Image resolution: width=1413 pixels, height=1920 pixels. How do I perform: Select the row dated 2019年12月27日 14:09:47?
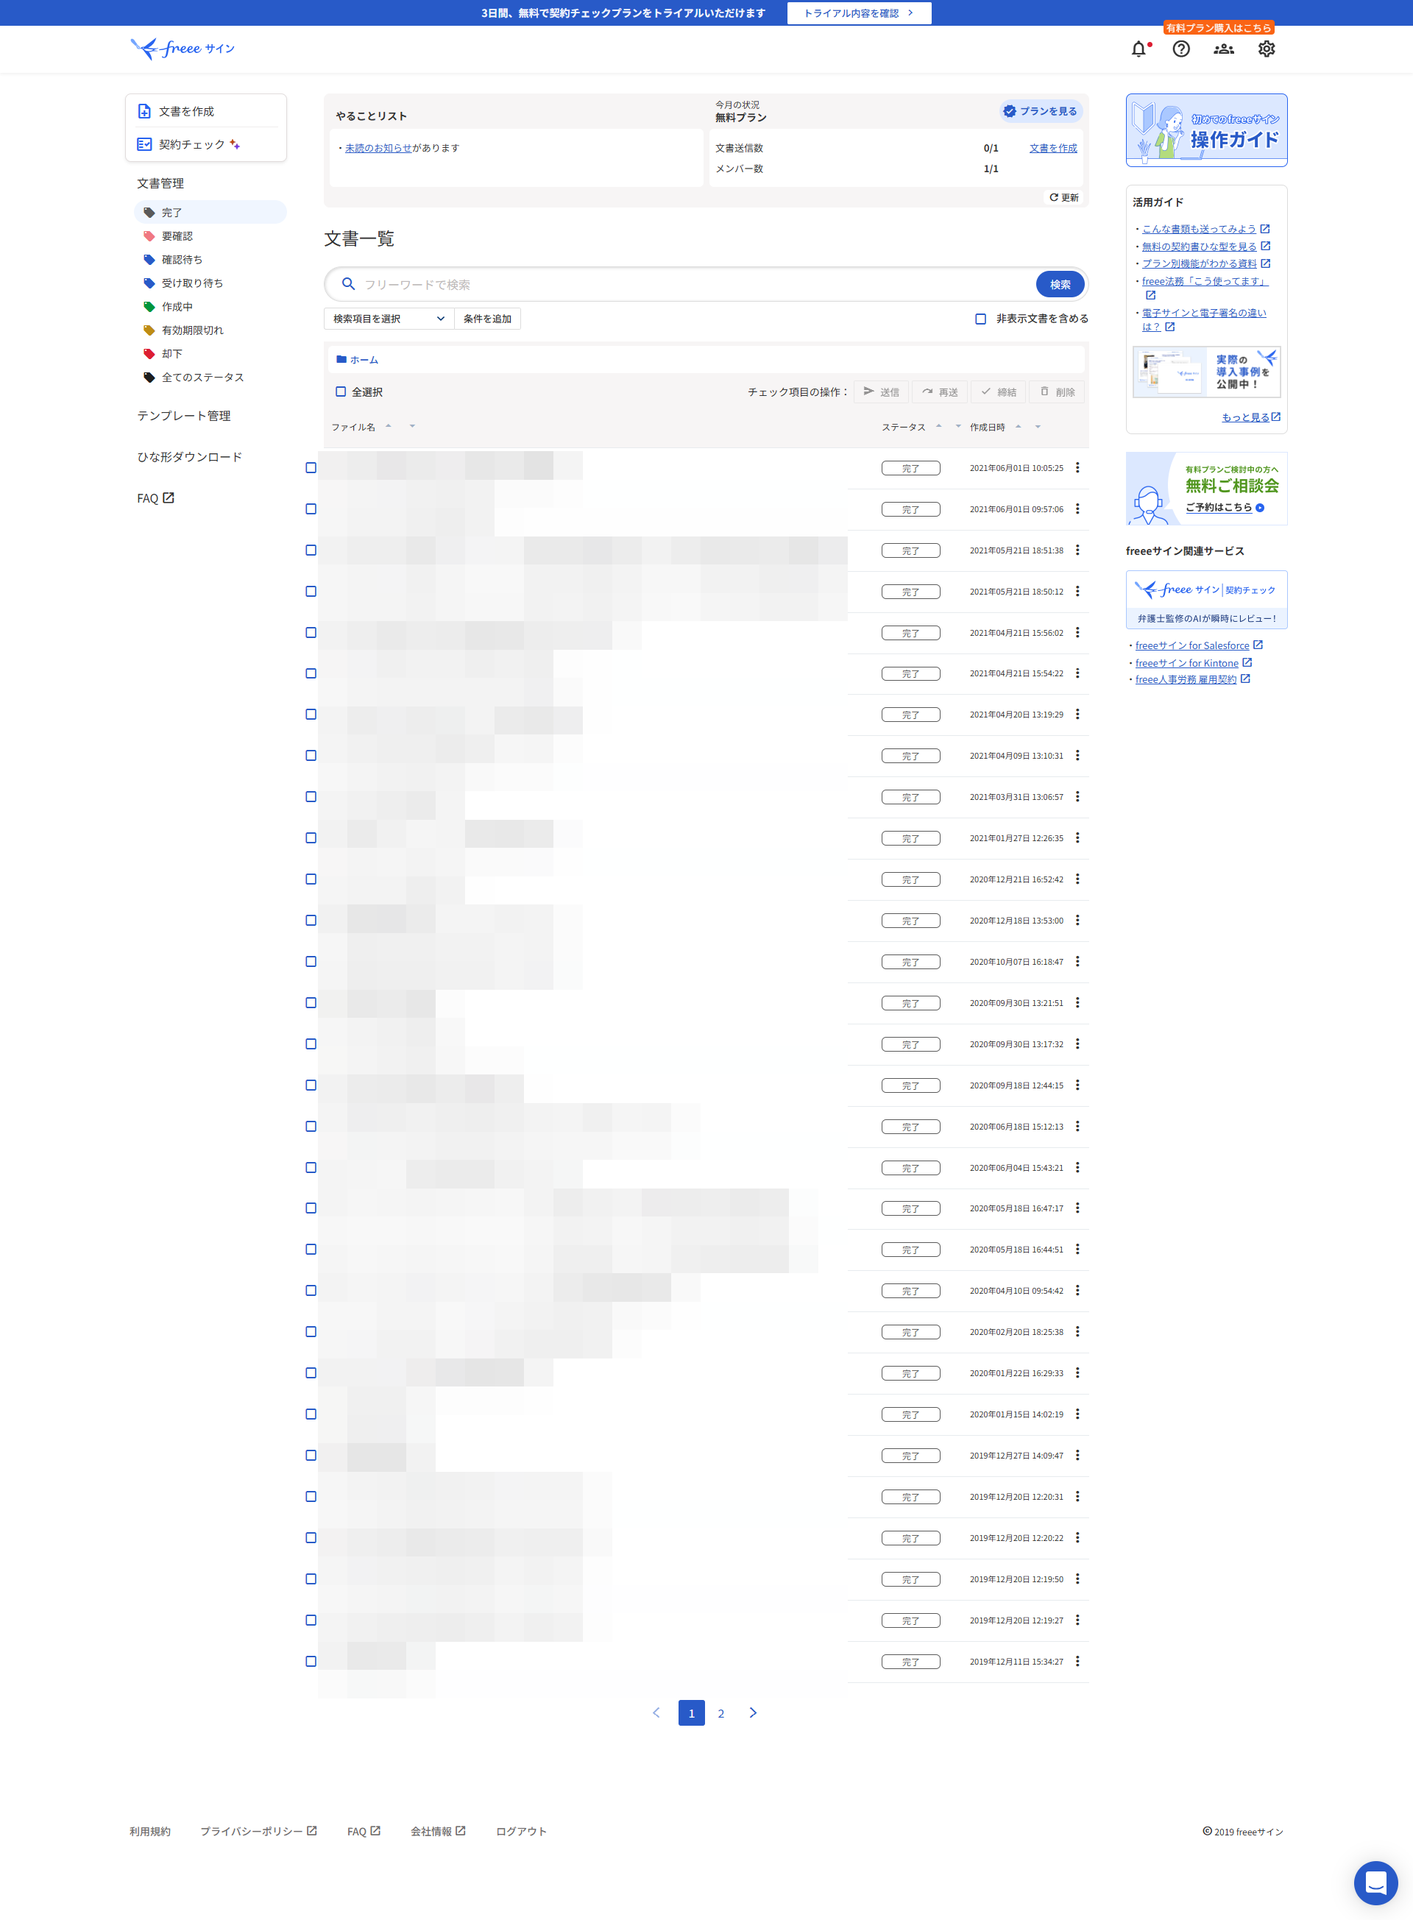311,1455
